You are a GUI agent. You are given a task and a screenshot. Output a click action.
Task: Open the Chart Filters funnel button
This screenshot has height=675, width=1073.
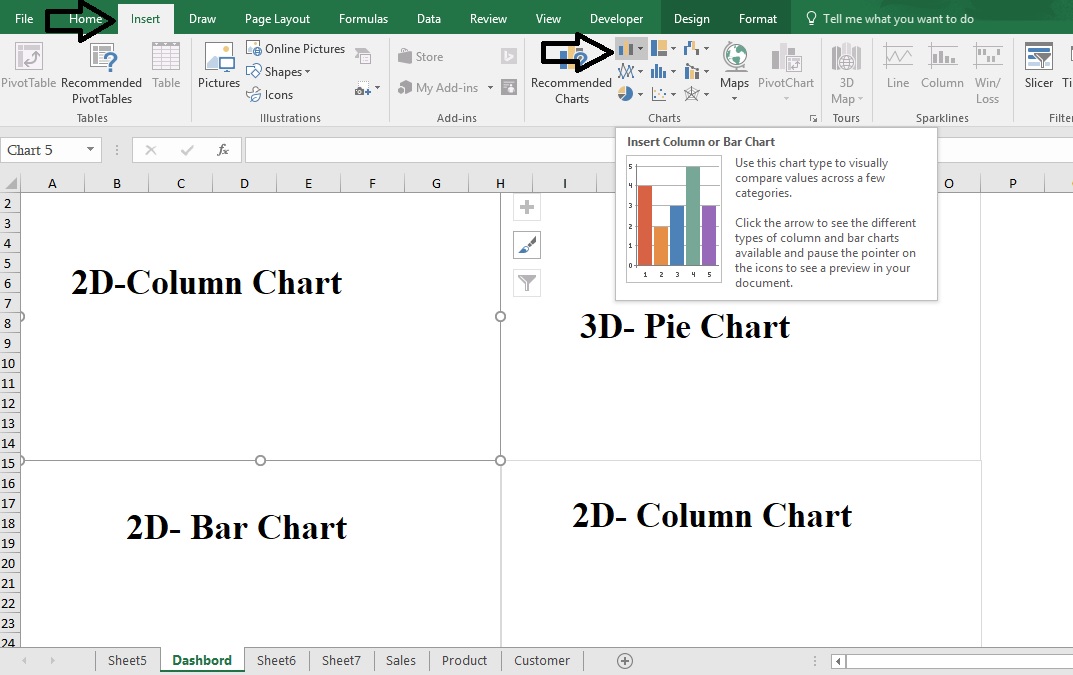tap(527, 283)
